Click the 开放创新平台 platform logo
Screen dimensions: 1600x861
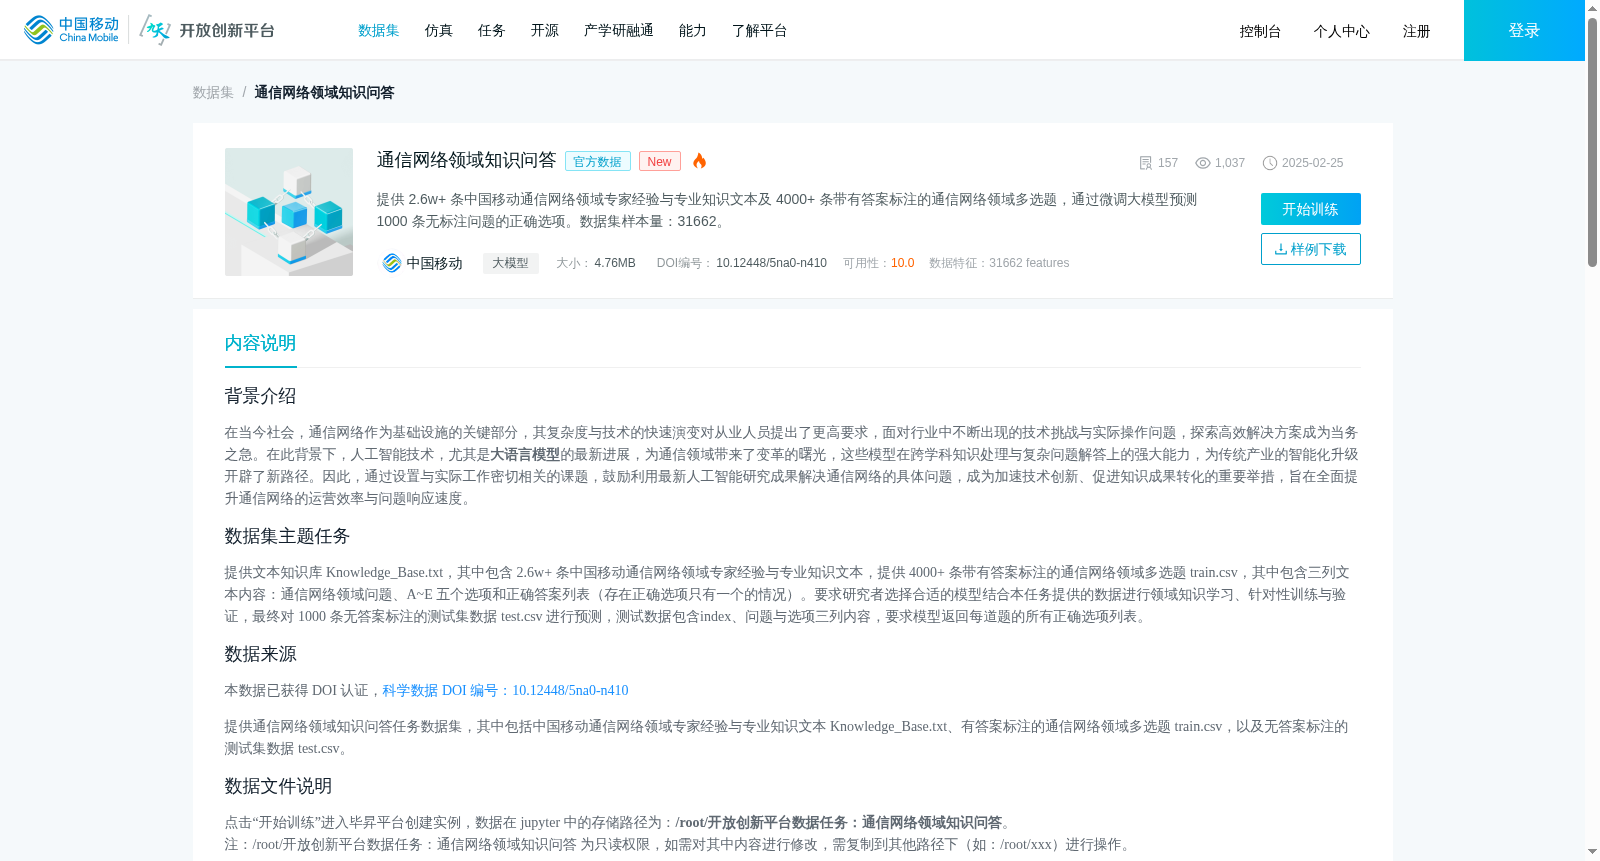207,30
